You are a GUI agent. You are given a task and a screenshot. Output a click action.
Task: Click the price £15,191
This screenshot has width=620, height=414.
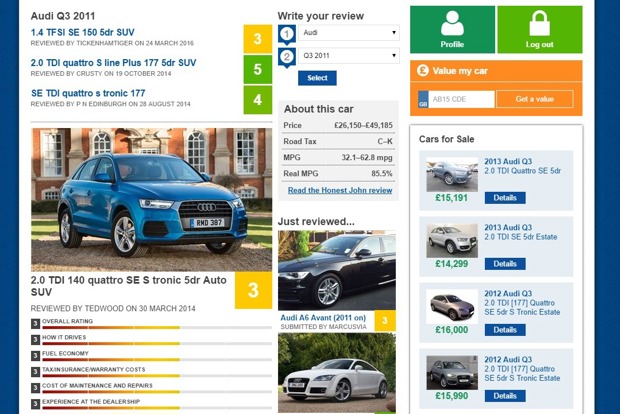(452, 198)
